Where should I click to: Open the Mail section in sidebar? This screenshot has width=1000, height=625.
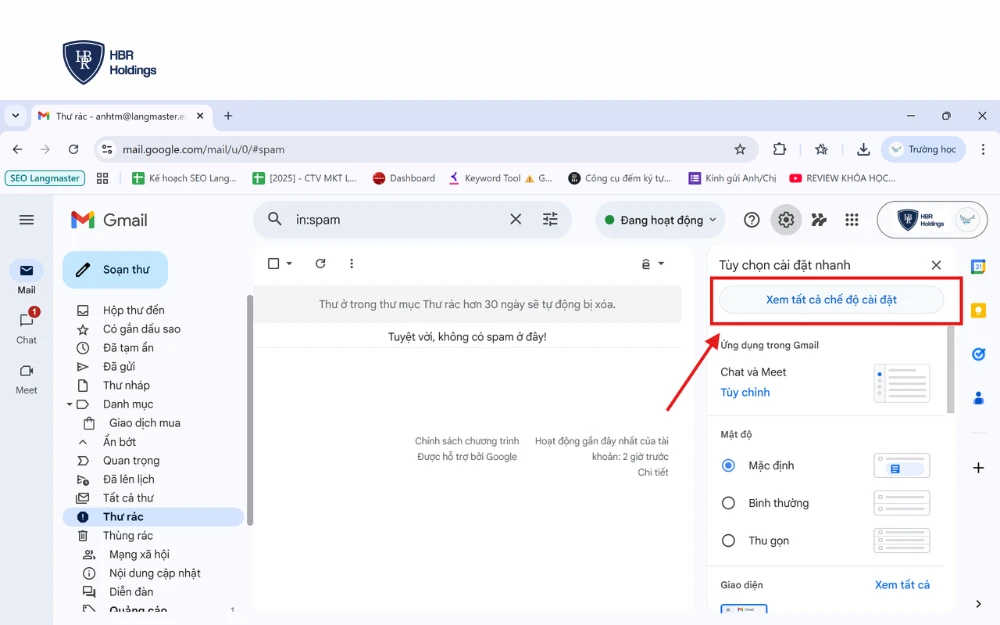pyautogui.click(x=26, y=277)
